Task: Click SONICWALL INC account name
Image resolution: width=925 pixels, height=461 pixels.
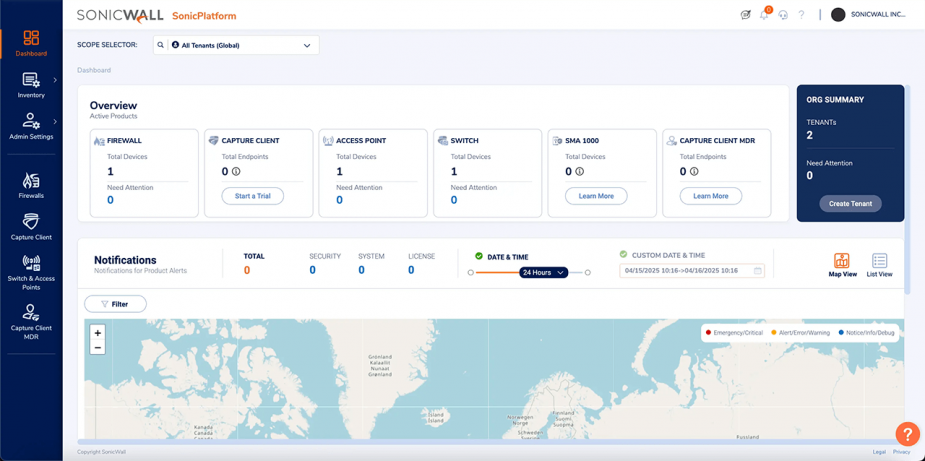Action: pos(878,15)
